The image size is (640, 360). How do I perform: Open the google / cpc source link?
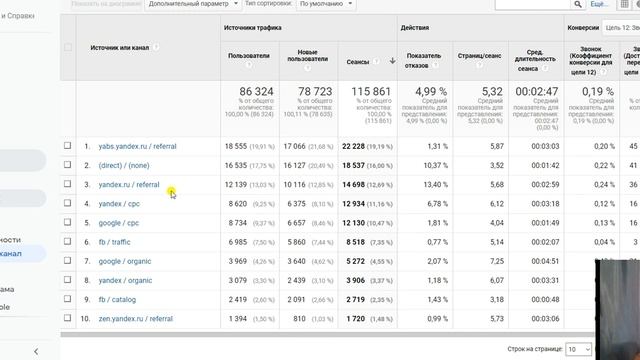click(118, 223)
